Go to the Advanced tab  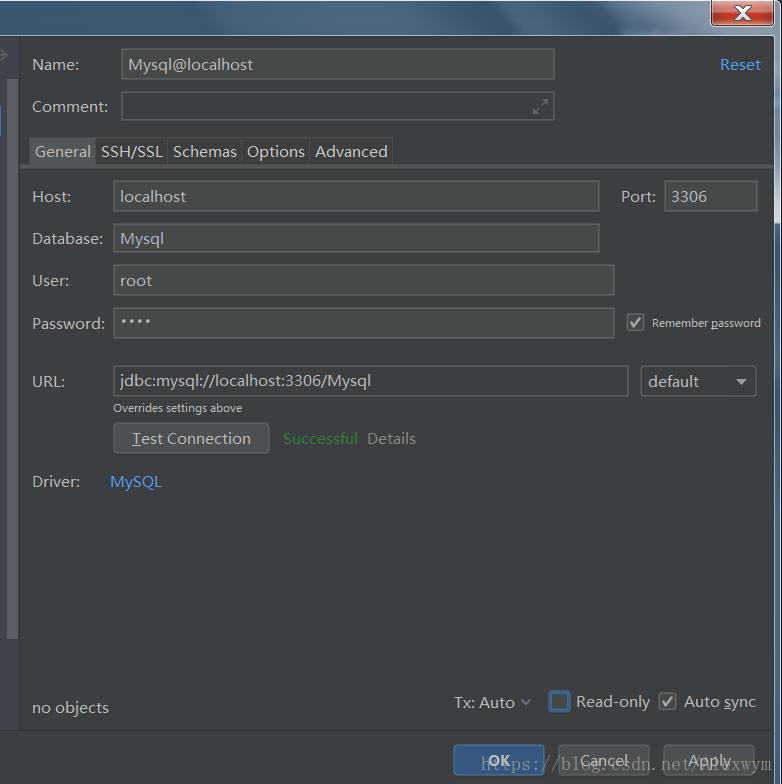tap(351, 152)
